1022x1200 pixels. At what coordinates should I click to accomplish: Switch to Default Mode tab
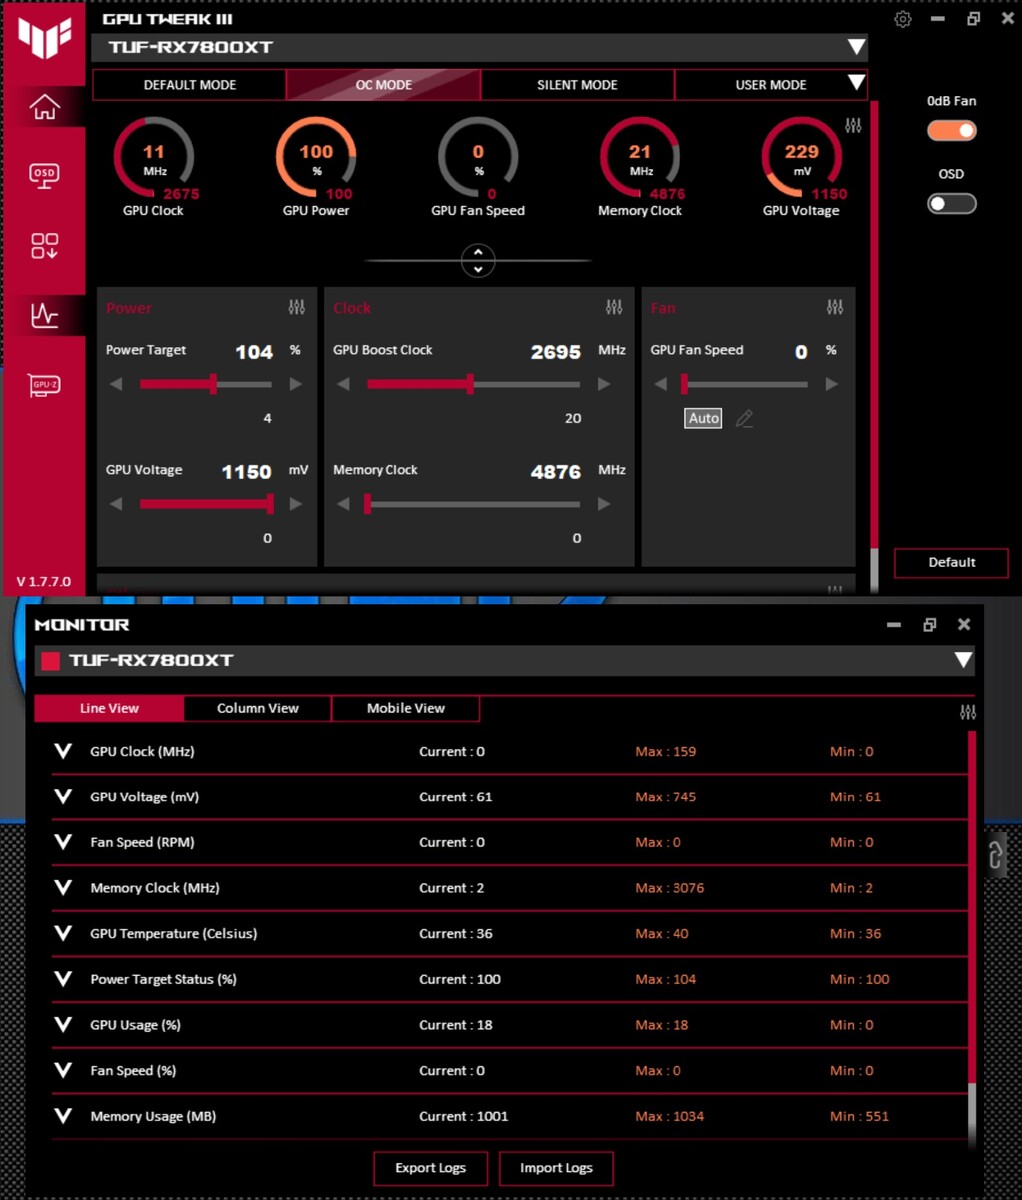(190, 85)
